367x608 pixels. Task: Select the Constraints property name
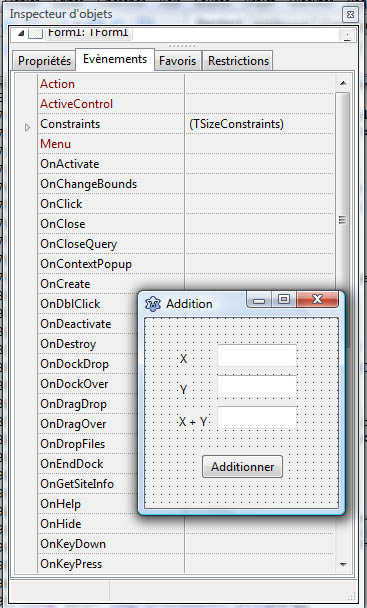pyautogui.click(x=70, y=124)
